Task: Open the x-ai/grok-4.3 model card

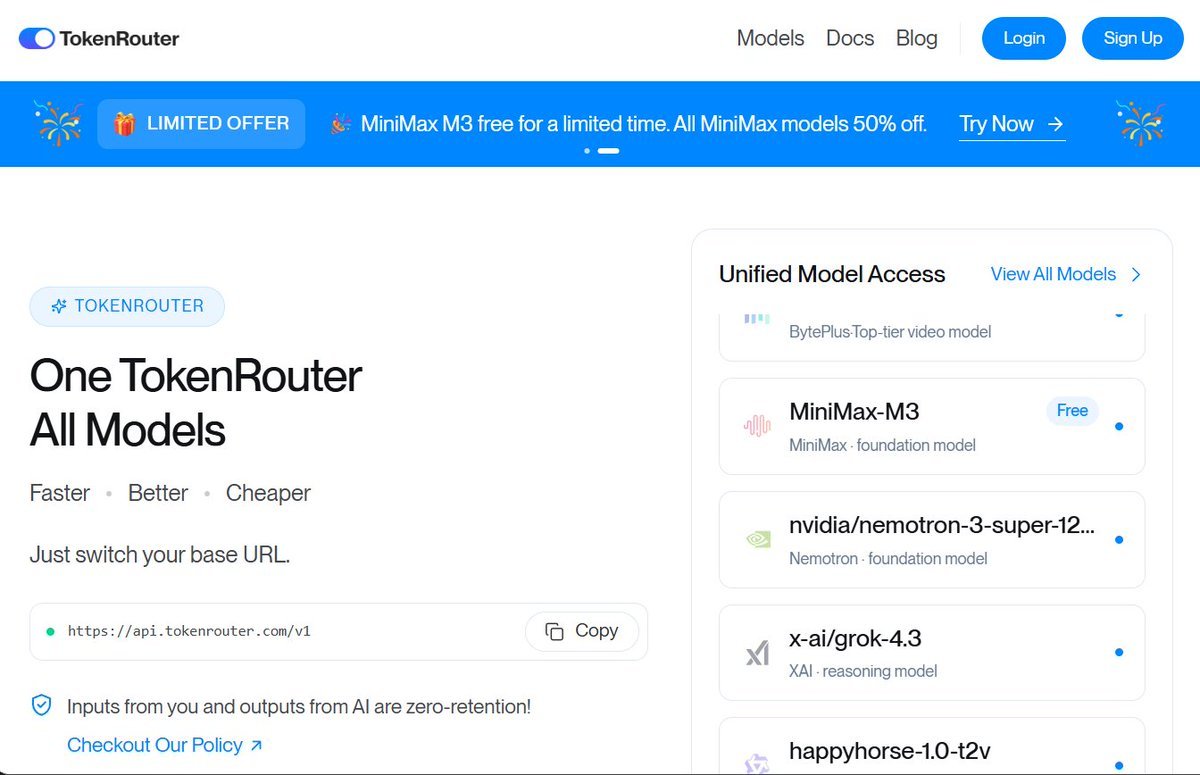Action: pos(932,653)
